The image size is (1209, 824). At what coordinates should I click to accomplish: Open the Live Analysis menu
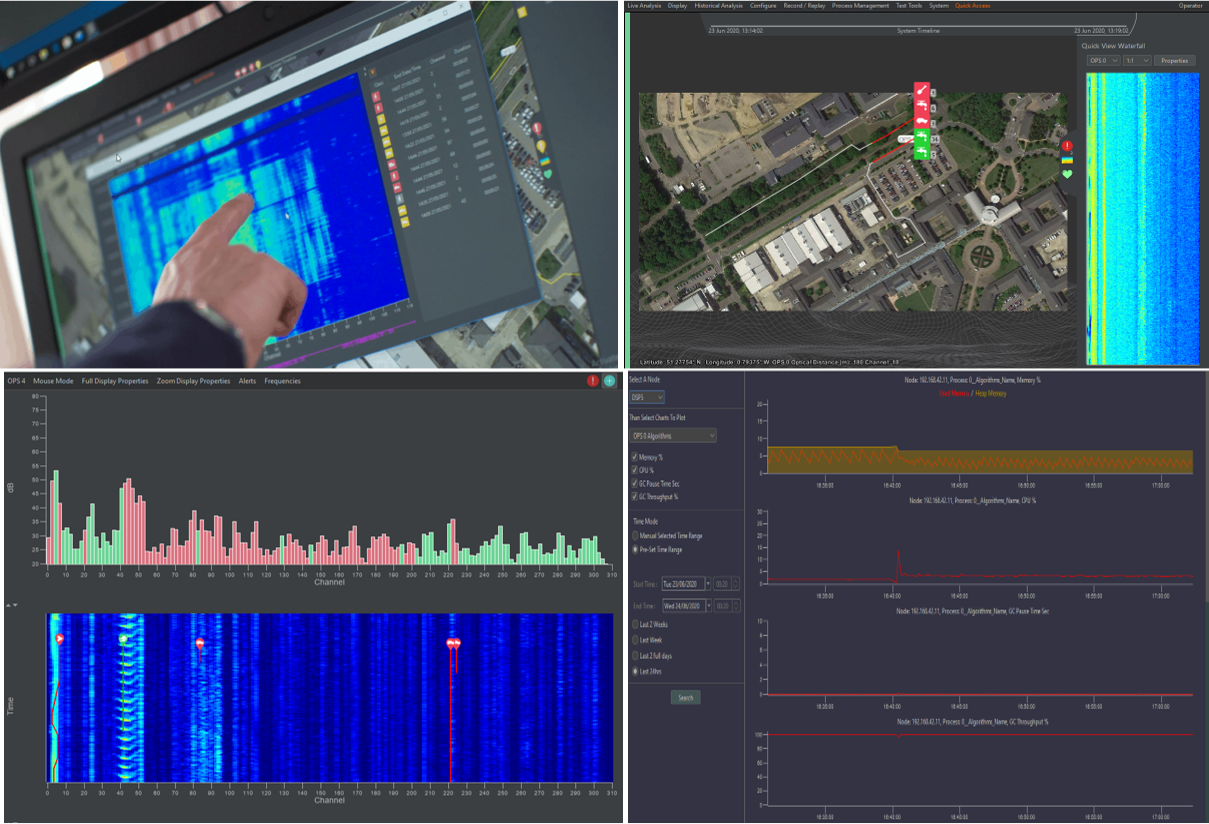pos(644,6)
